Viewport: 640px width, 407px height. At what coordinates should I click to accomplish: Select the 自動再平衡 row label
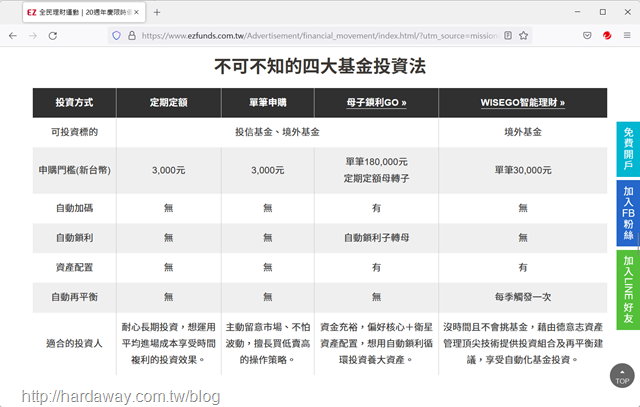74,297
